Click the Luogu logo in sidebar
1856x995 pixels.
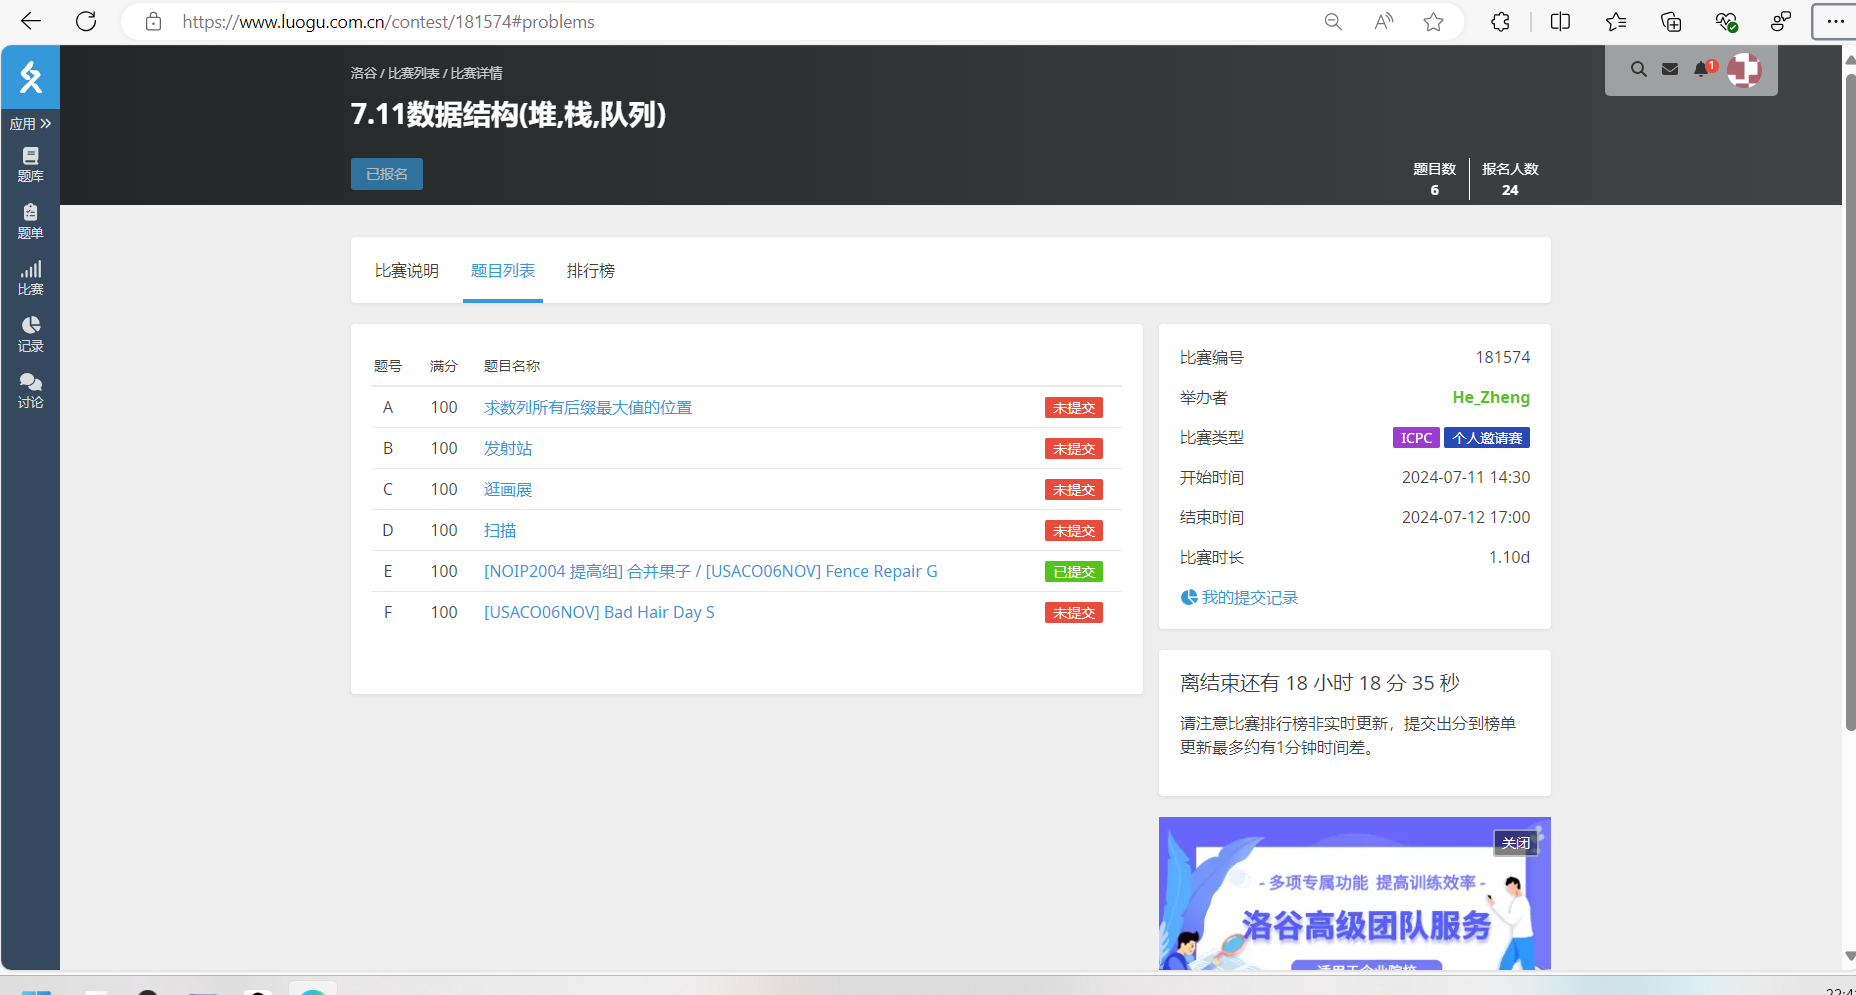click(31, 77)
